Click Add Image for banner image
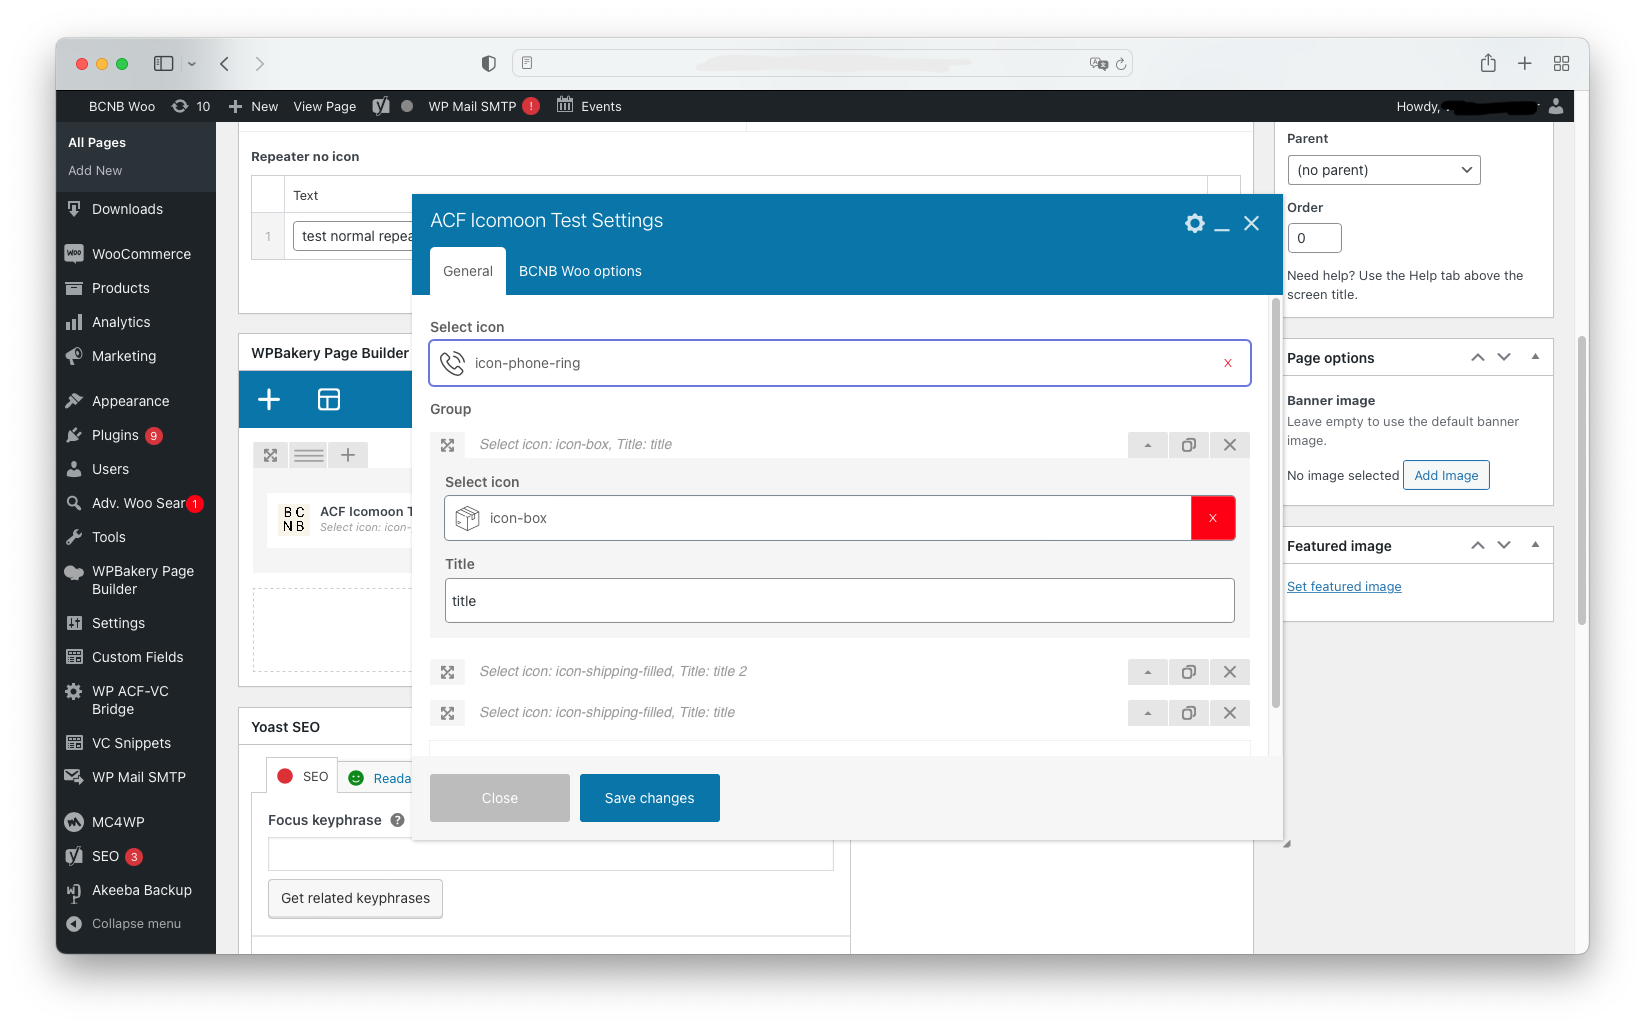This screenshot has width=1645, height=1028. [x=1446, y=475]
